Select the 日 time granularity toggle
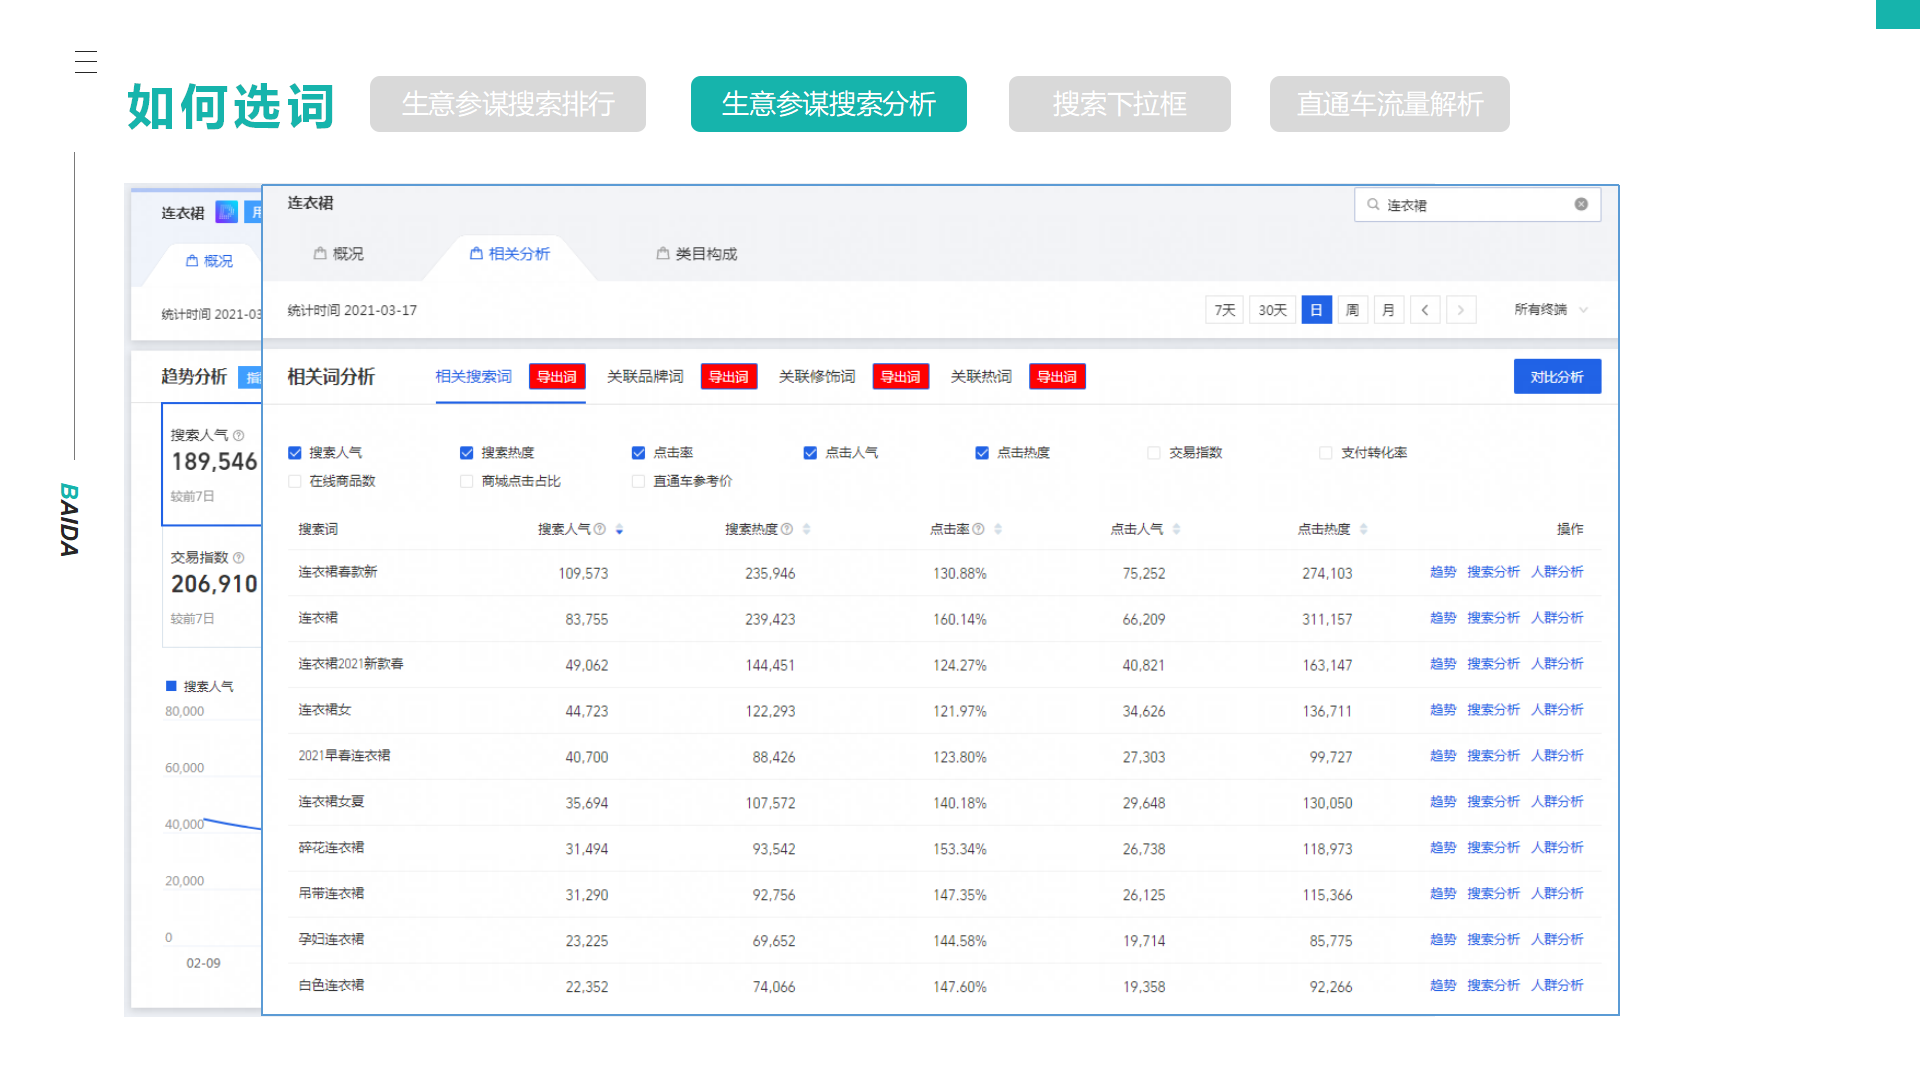This screenshot has height=1080, width=1920. (x=1315, y=310)
